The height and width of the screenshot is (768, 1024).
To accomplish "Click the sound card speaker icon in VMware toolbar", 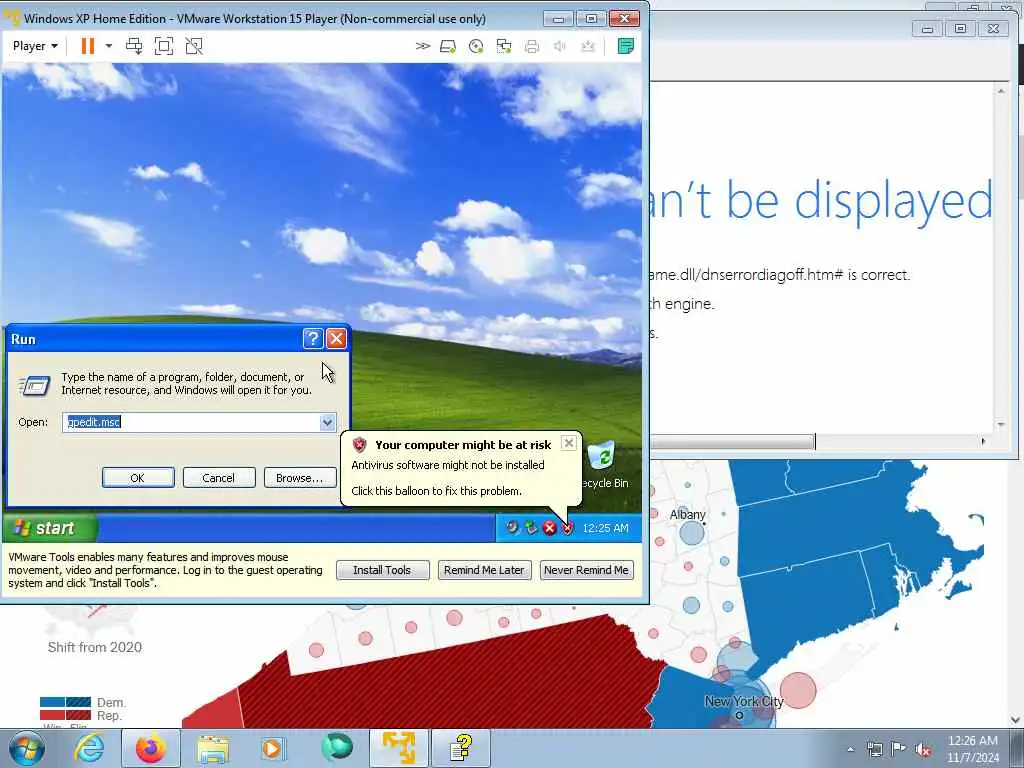I will coord(560,46).
